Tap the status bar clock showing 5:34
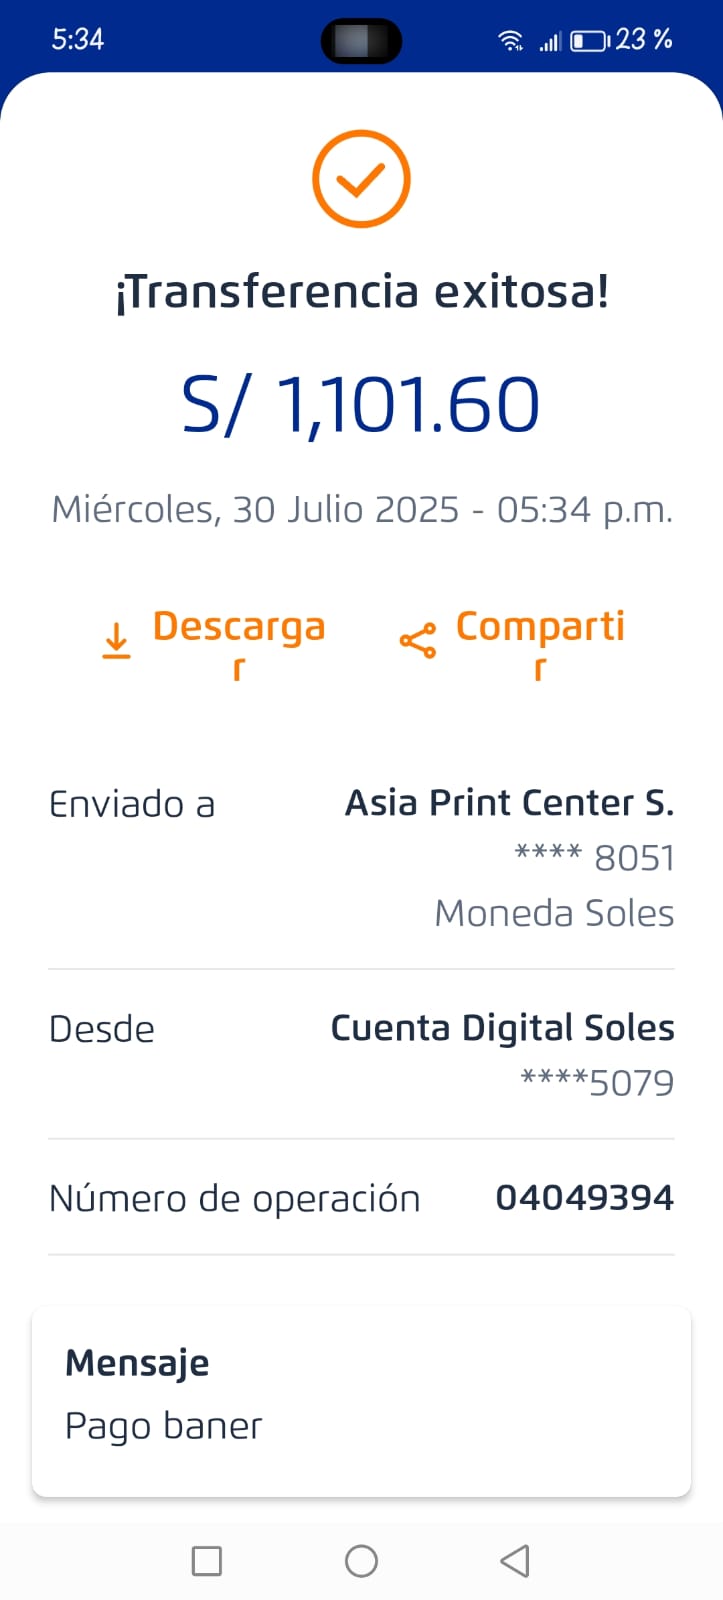The width and height of the screenshot is (723, 1600). [78, 39]
